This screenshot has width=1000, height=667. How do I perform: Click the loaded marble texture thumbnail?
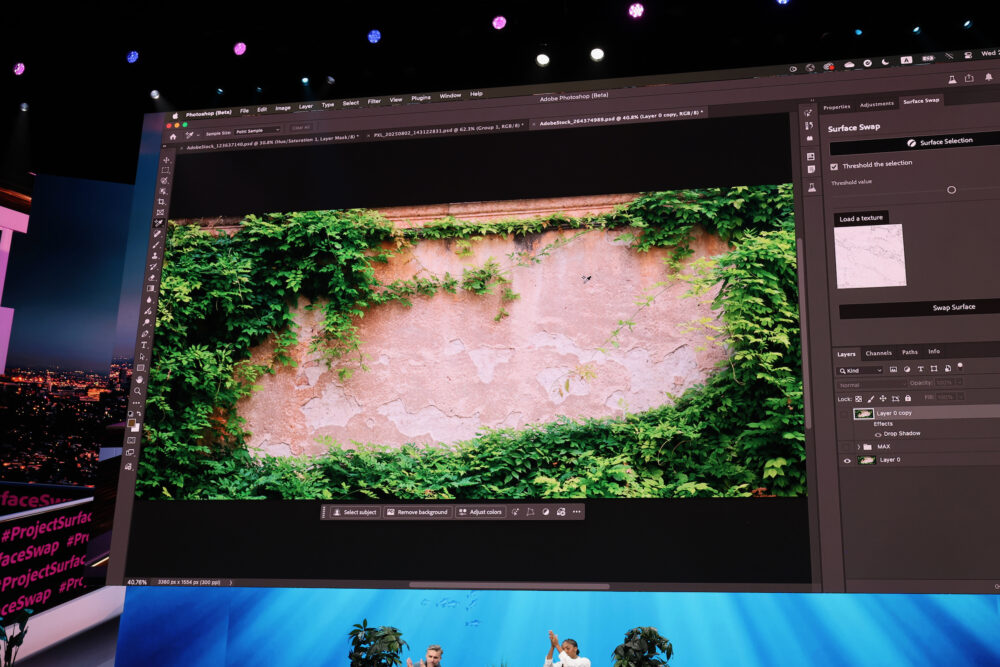(869, 256)
